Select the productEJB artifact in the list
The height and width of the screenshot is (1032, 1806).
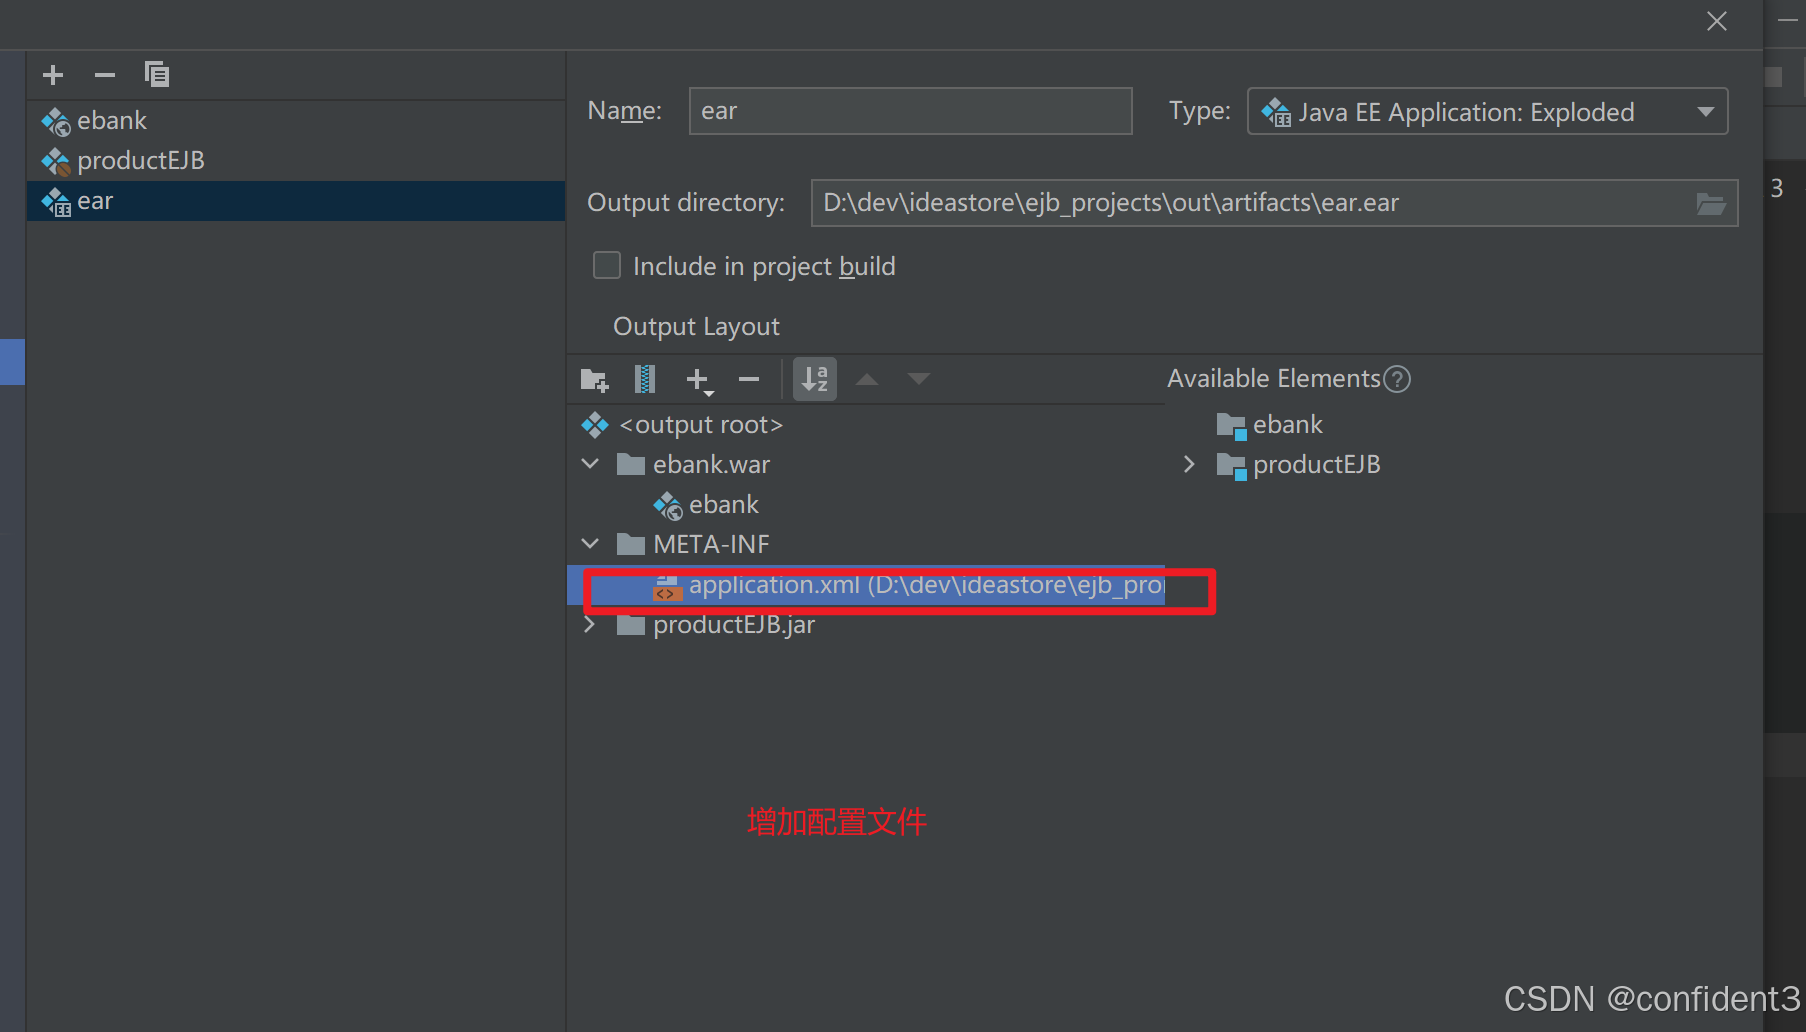click(296, 161)
